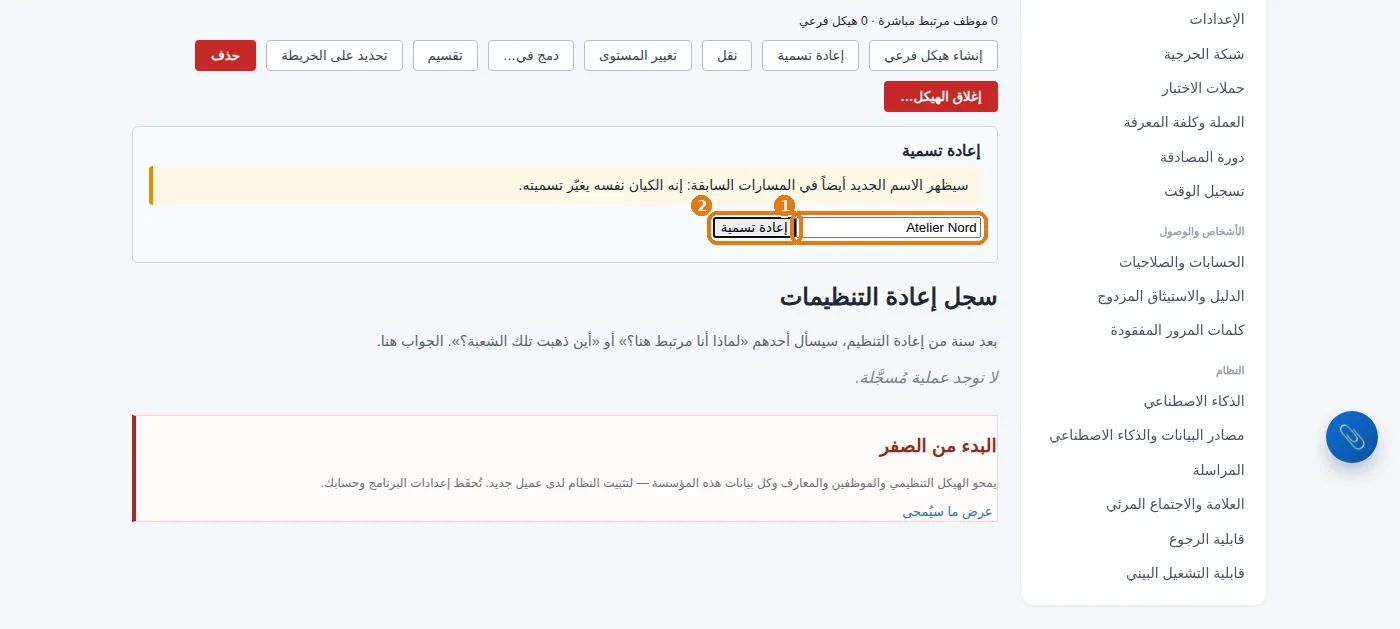Open قابلية التشغيل البيني sidebar item

(x=1185, y=573)
